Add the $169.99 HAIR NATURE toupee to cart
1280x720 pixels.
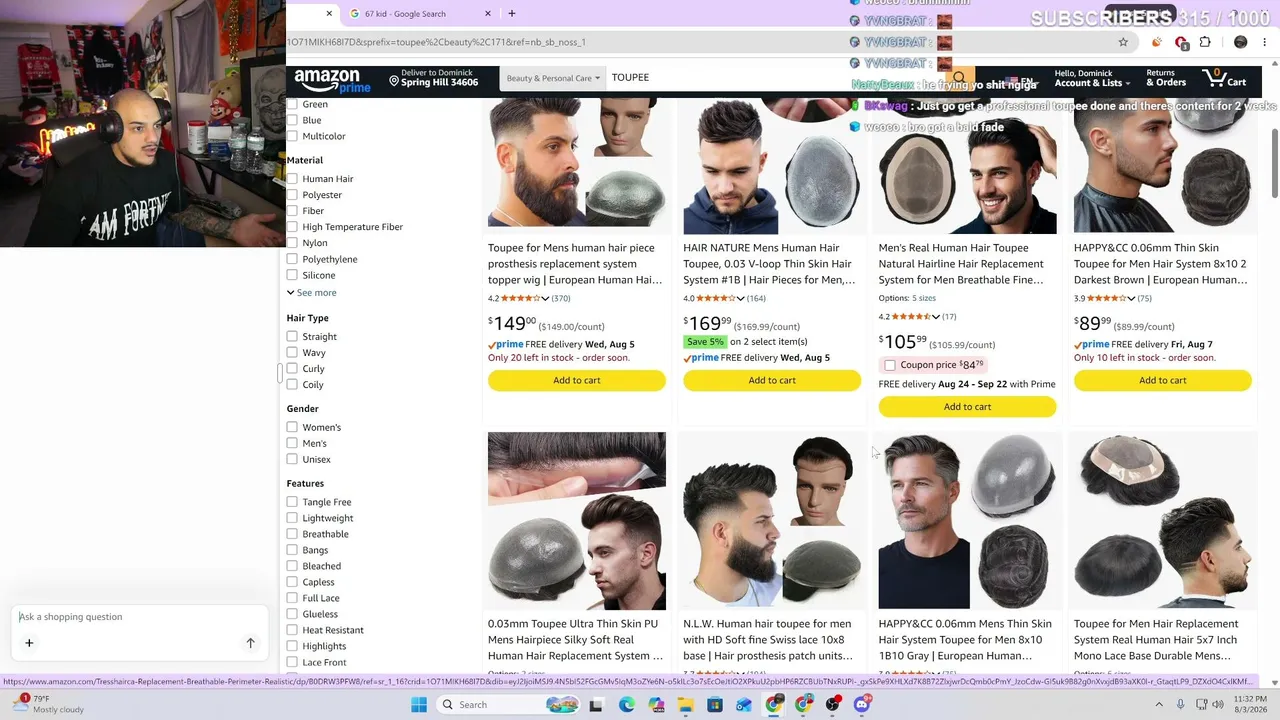pos(772,381)
